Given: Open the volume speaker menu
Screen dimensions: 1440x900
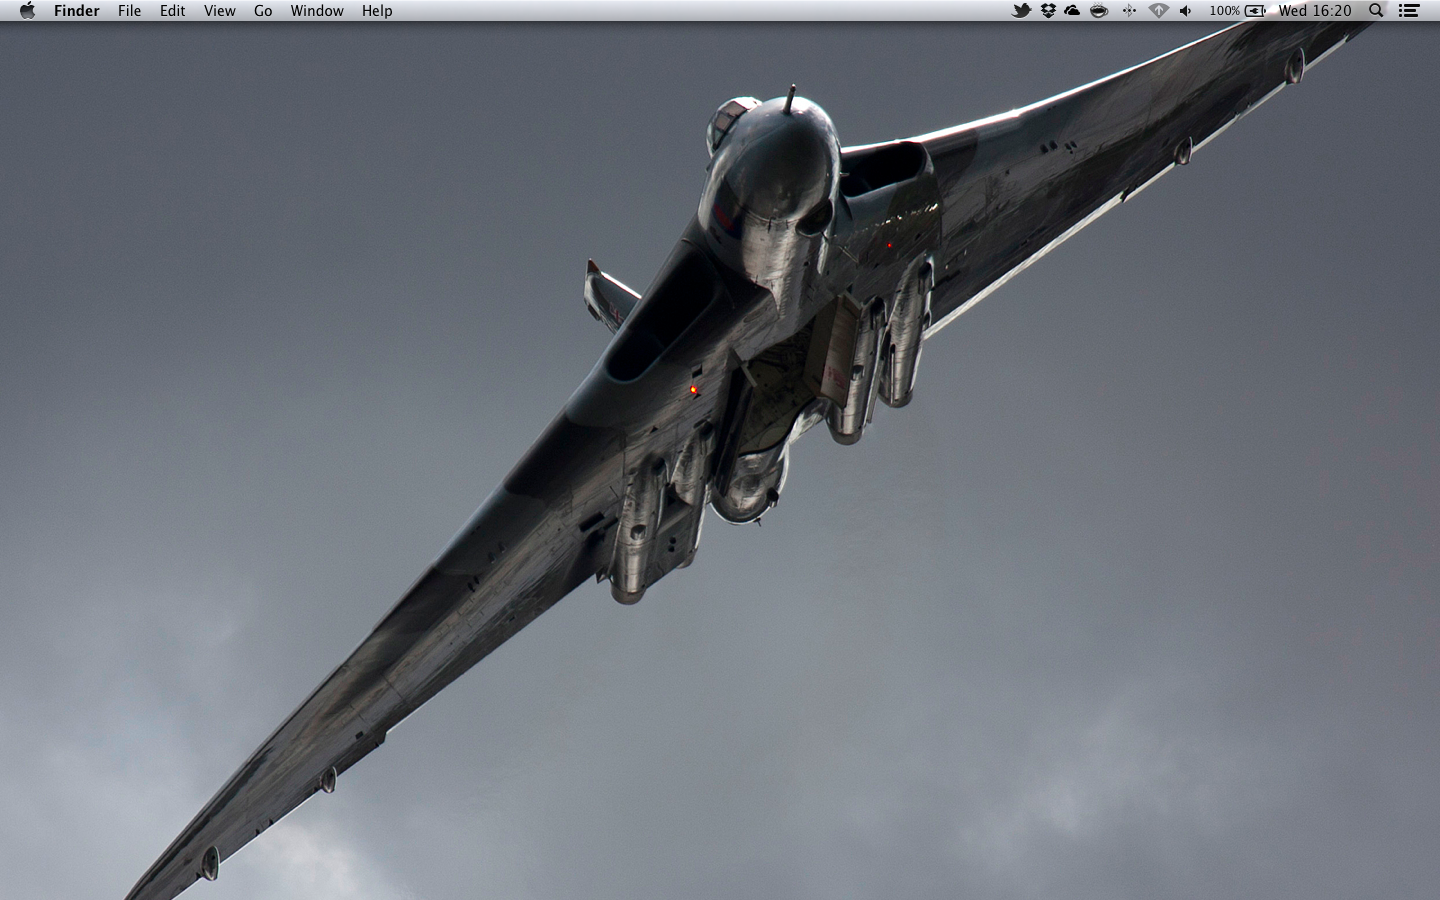Looking at the screenshot, I should (x=1186, y=11).
